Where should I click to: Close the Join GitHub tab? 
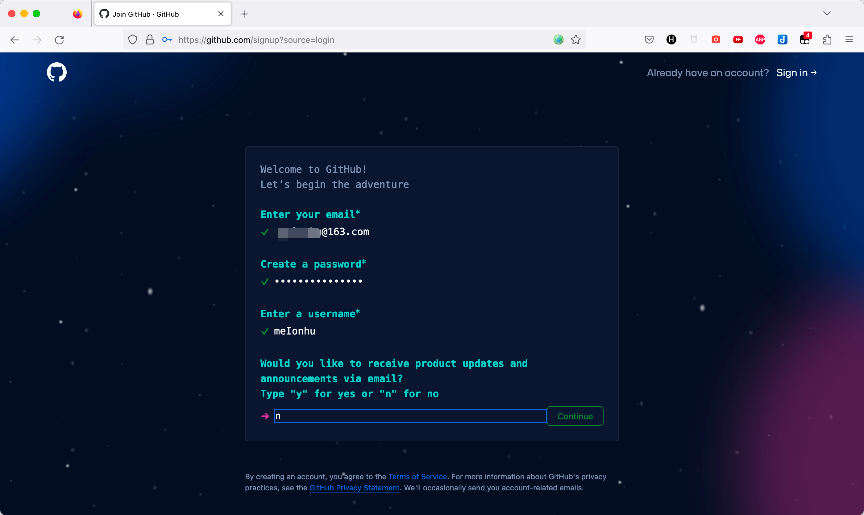pos(220,14)
